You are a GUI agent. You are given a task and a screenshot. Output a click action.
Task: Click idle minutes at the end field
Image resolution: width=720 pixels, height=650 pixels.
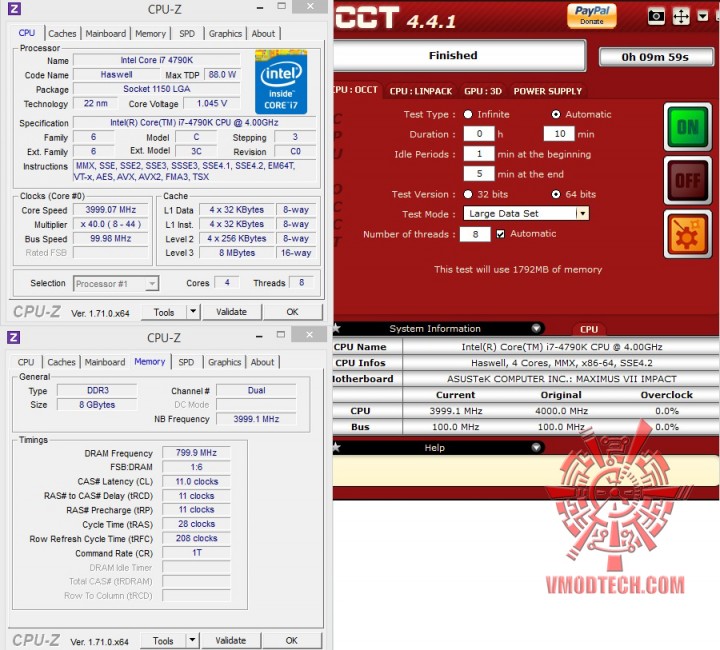(x=479, y=174)
